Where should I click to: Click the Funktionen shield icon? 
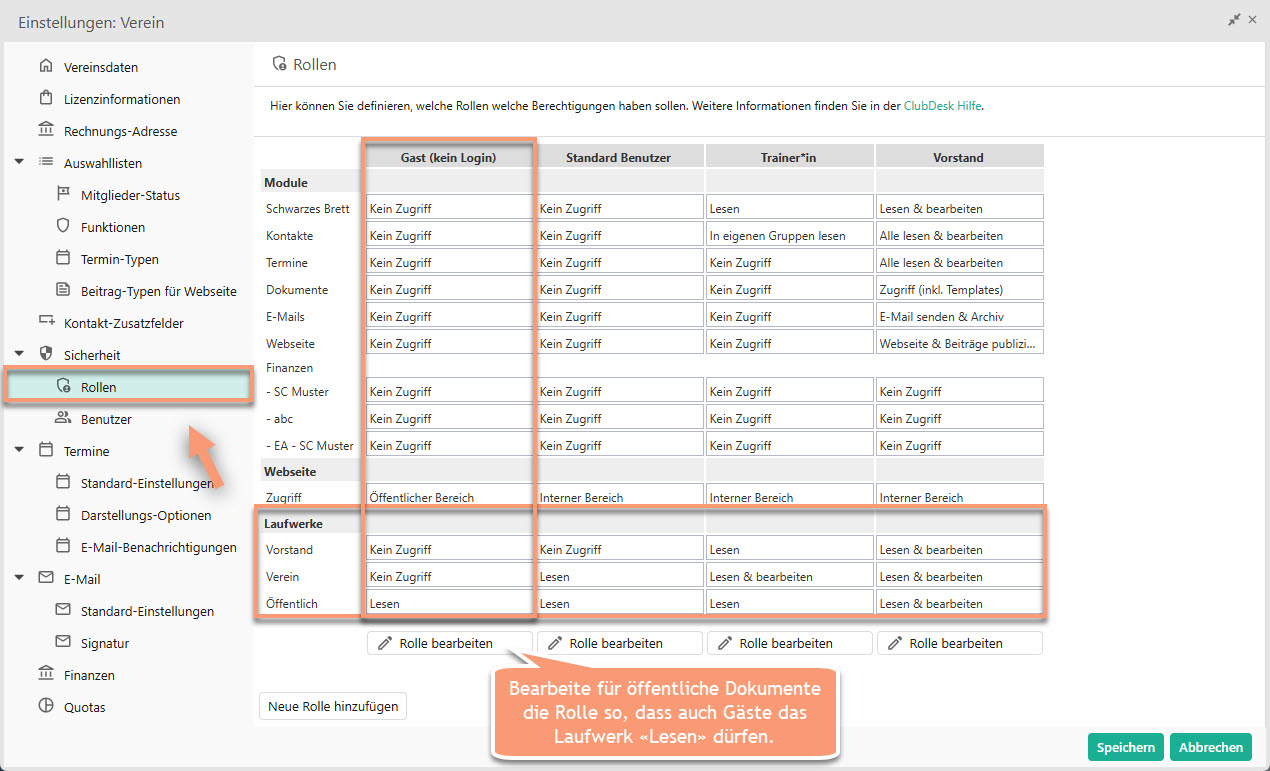click(x=63, y=227)
